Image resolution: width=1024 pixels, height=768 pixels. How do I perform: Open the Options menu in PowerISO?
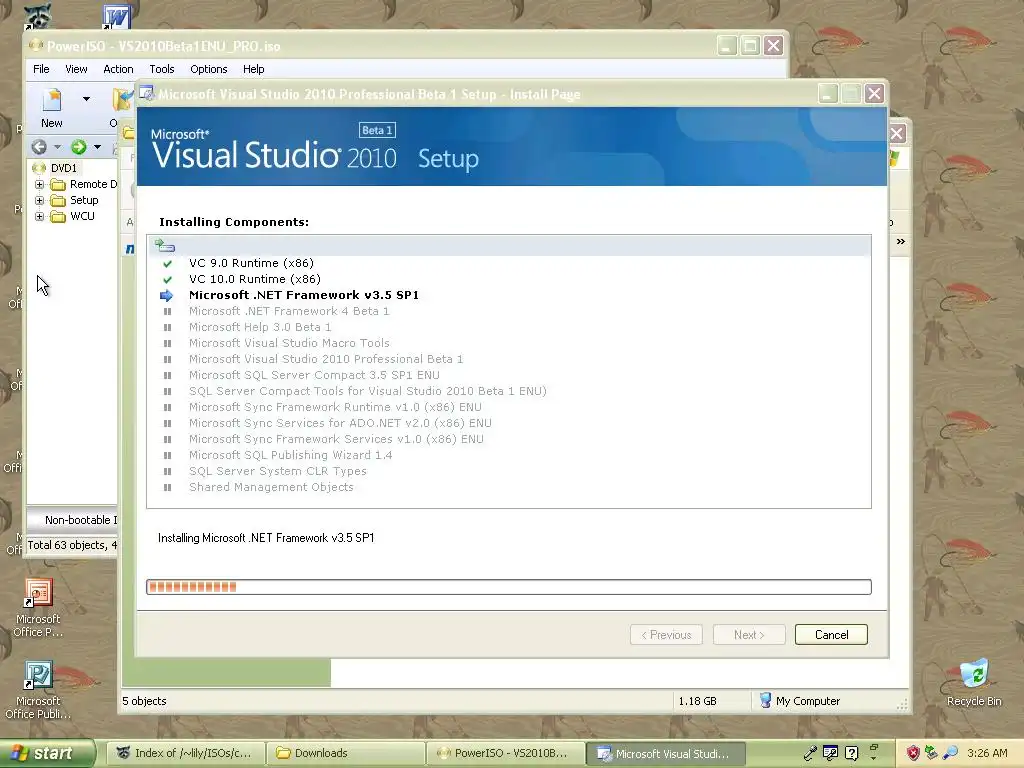pos(209,69)
